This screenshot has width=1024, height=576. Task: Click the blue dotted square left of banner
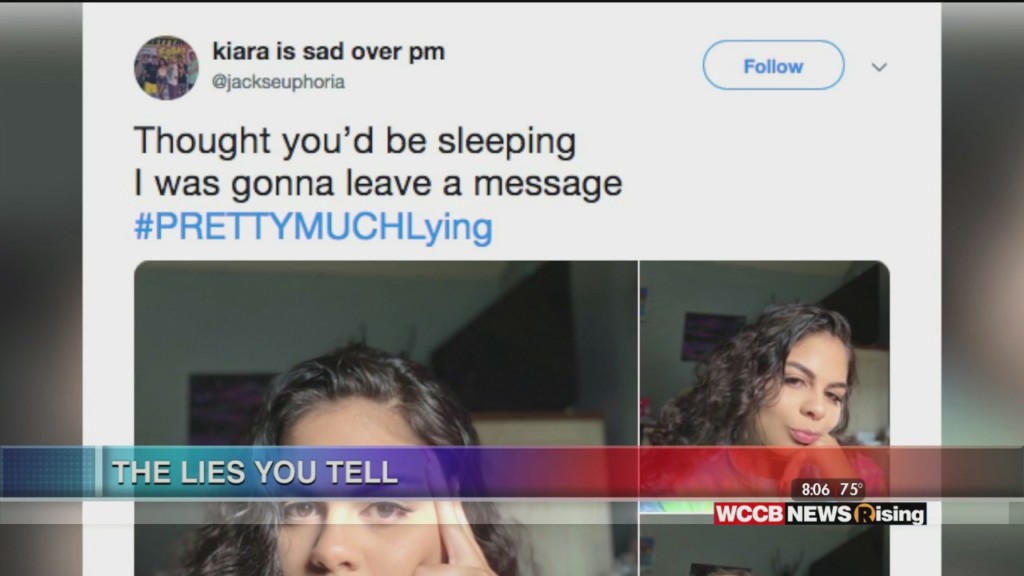(48, 472)
